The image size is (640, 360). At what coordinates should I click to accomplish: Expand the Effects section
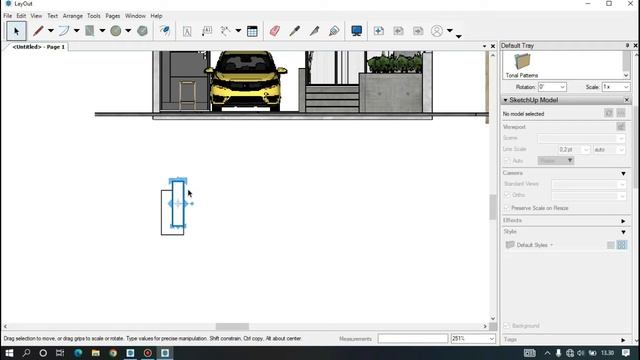623,221
